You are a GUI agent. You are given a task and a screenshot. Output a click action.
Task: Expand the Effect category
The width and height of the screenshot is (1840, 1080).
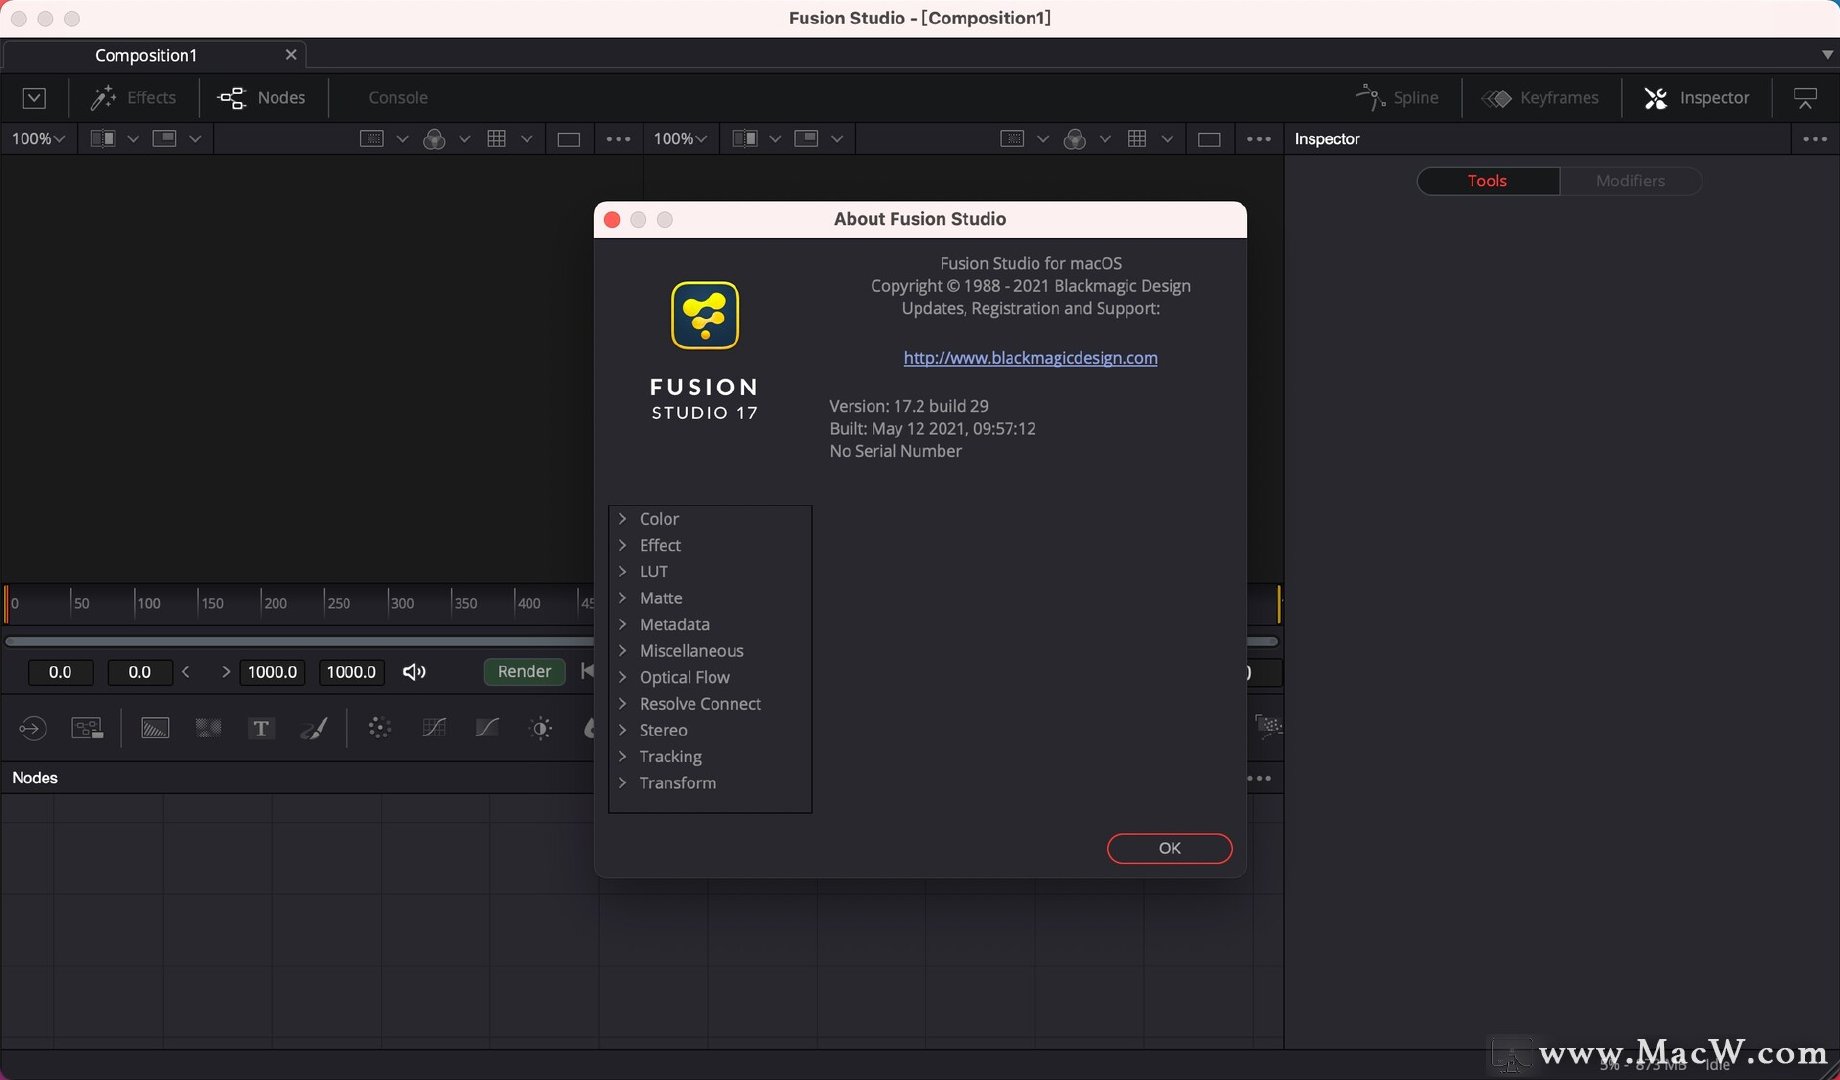click(x=622, y=545)
